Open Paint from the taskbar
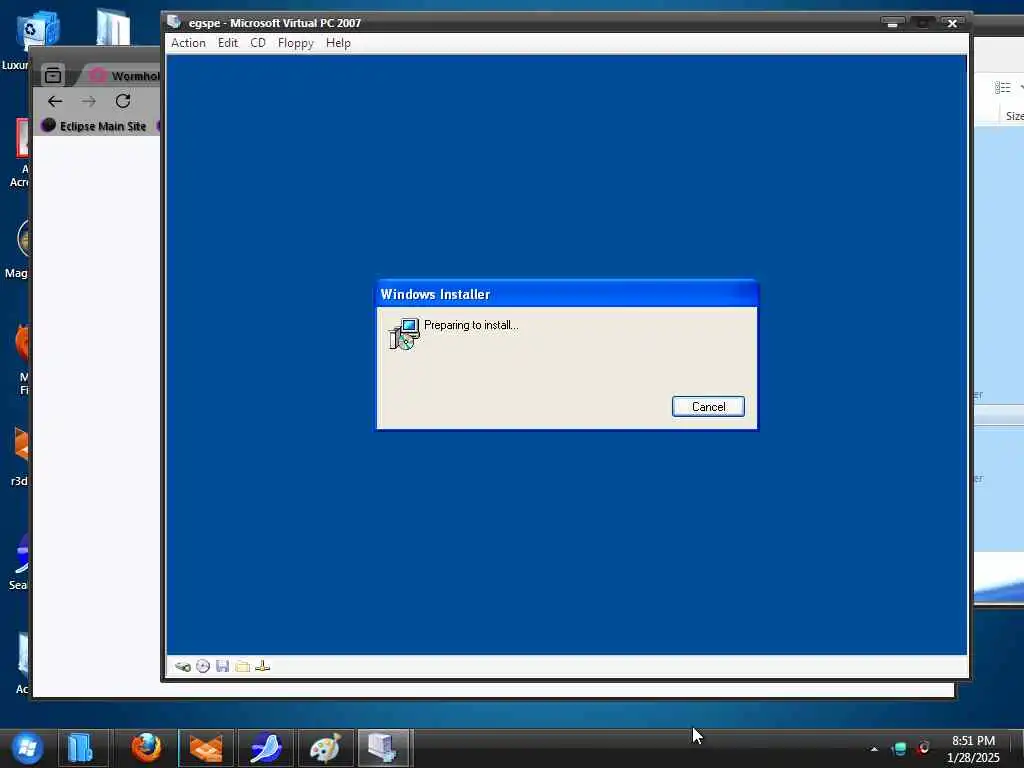Viewport: 1024px width, 768px height. (x=325, y=748)
